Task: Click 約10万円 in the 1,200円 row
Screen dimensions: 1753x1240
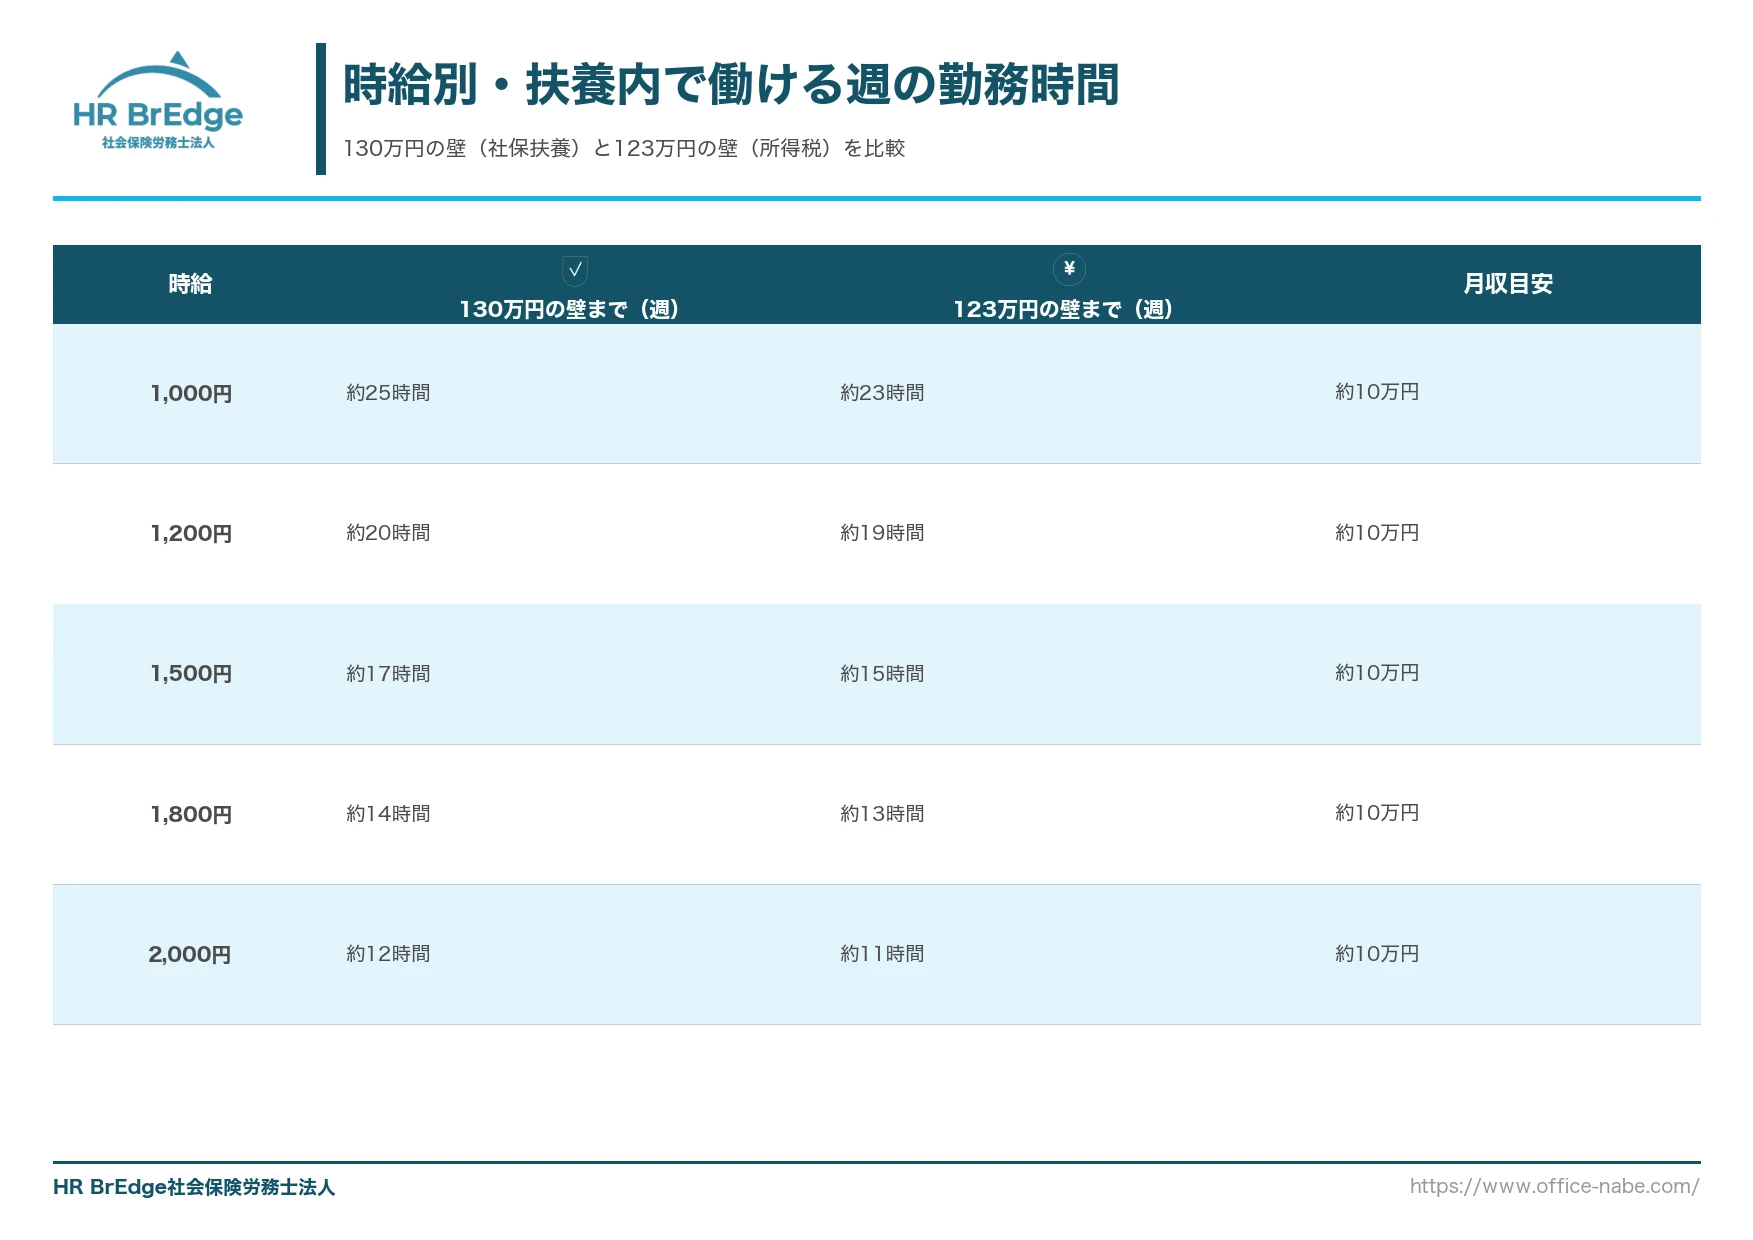Action: tap(1377, 533)
